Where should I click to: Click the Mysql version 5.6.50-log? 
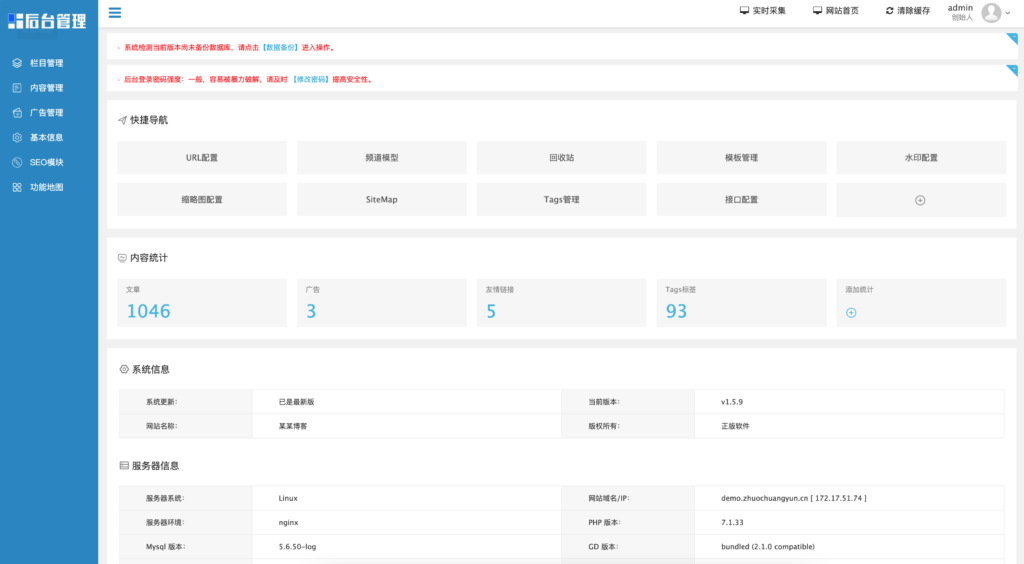pyautogui.click(x=297, y=546)
